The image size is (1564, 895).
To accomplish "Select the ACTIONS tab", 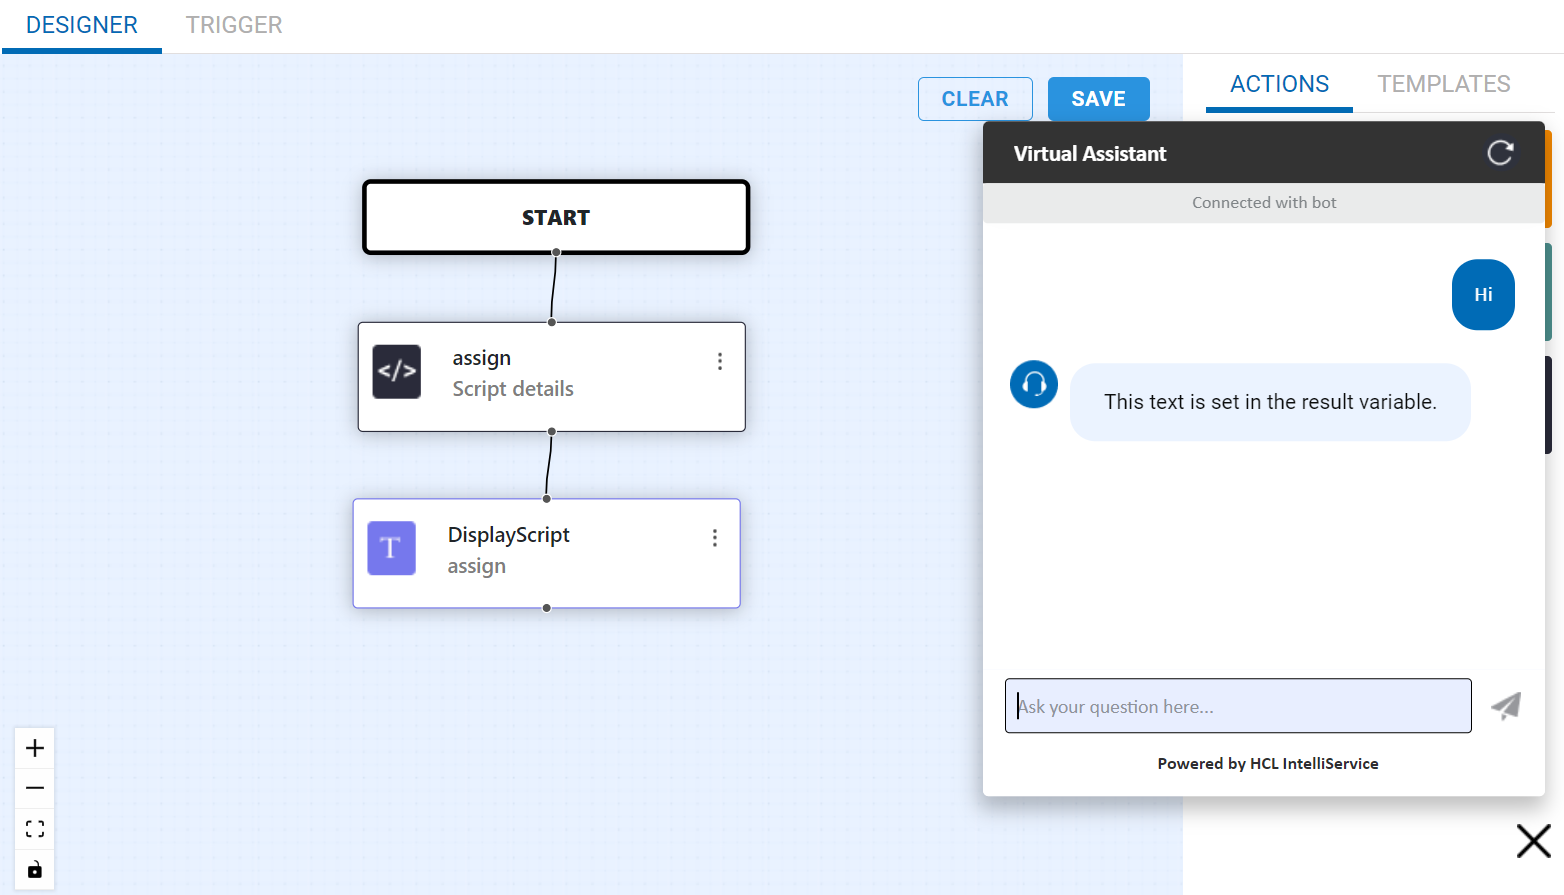I will (x=1279, y=84).
